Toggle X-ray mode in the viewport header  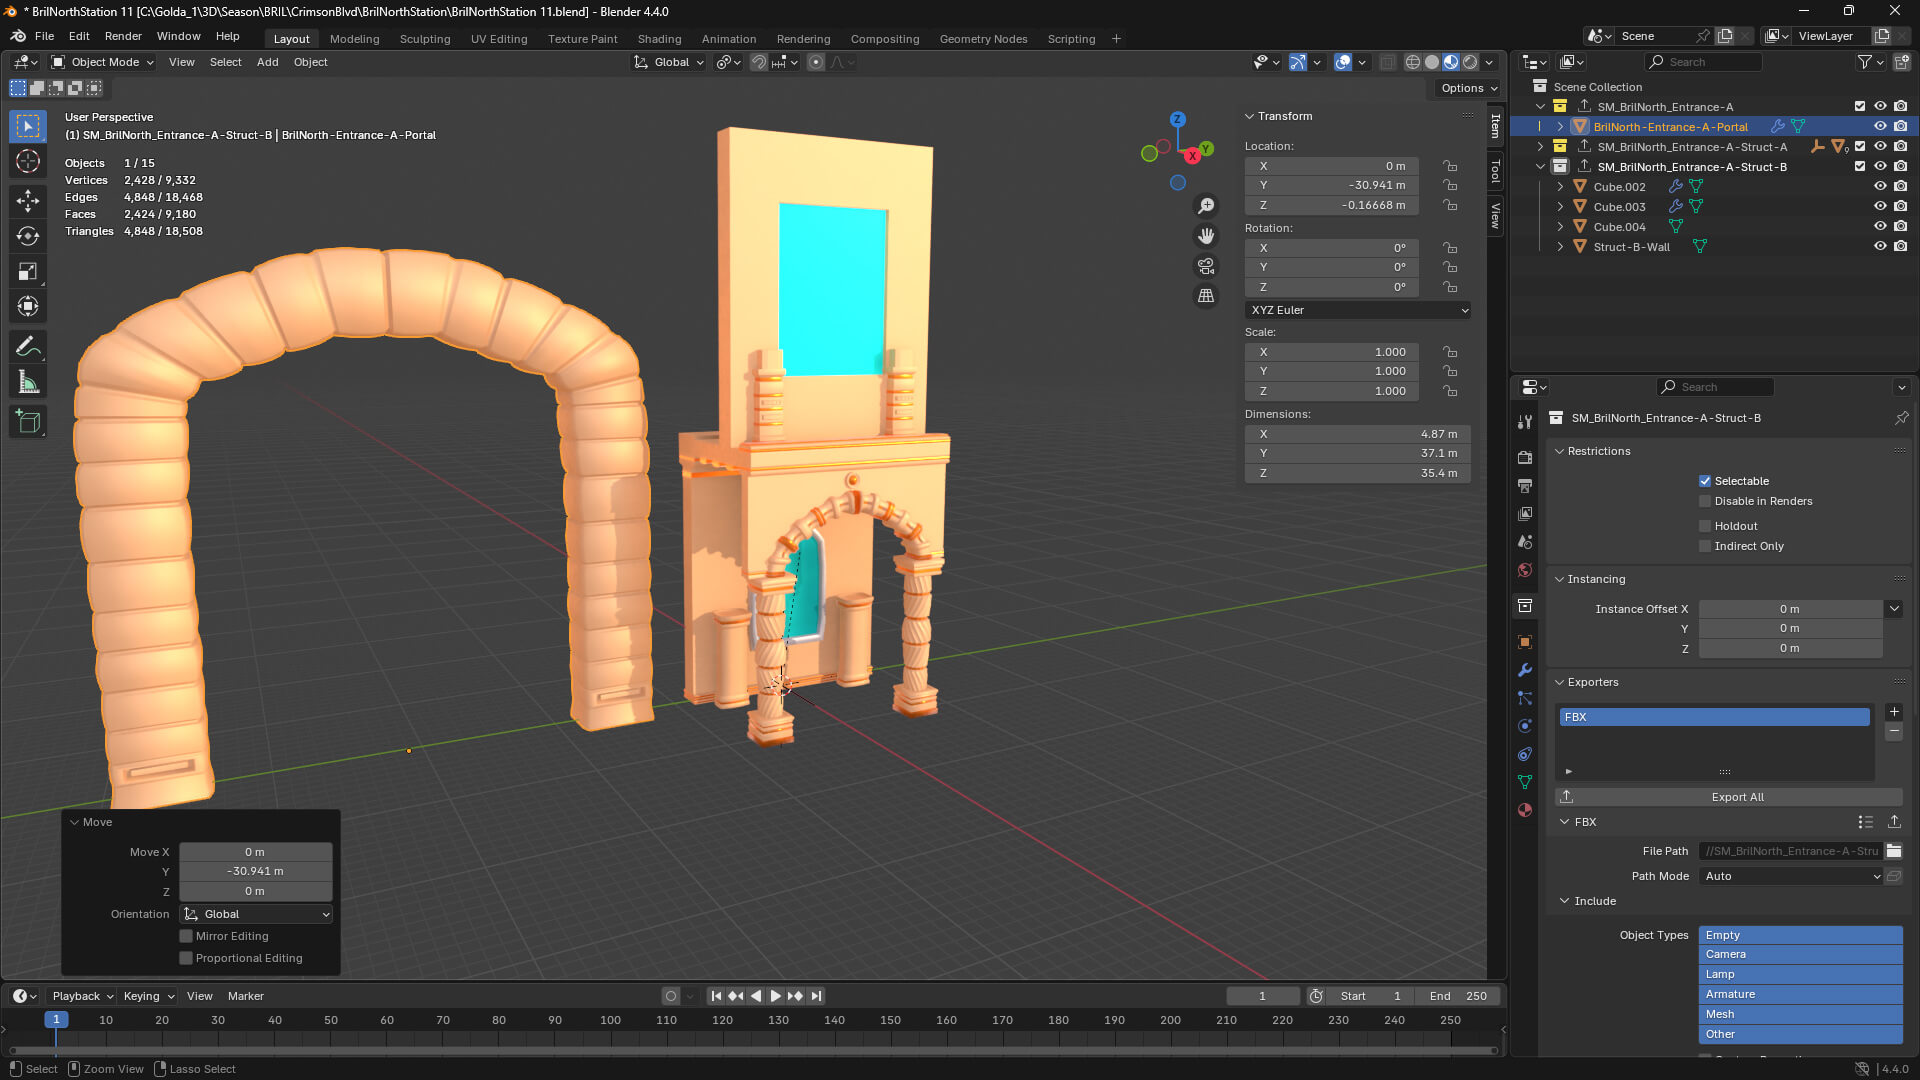pos(1388,62)
